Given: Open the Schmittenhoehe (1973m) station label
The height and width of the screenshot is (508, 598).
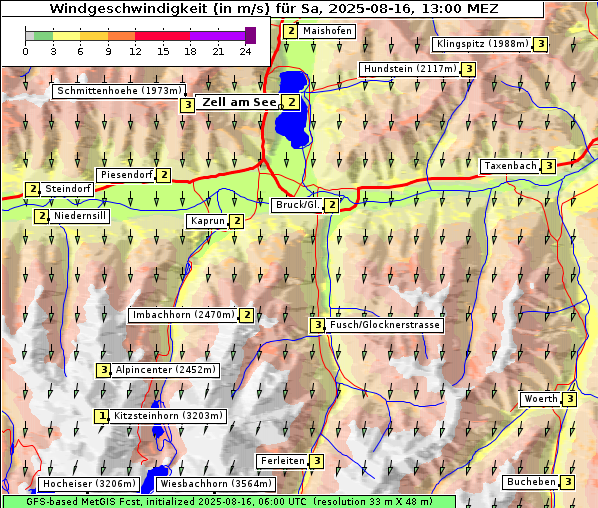Looking at the screenshot, I should click(x=119, y=91).
